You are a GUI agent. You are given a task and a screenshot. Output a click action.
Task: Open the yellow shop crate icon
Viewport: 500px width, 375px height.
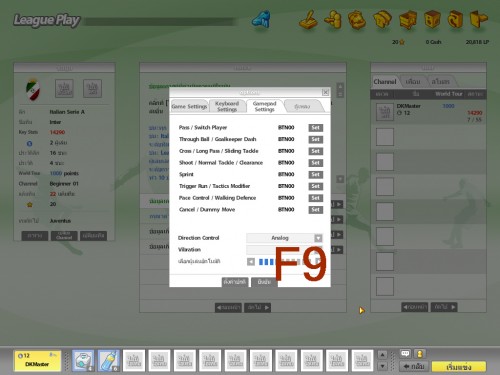[408, 20]
